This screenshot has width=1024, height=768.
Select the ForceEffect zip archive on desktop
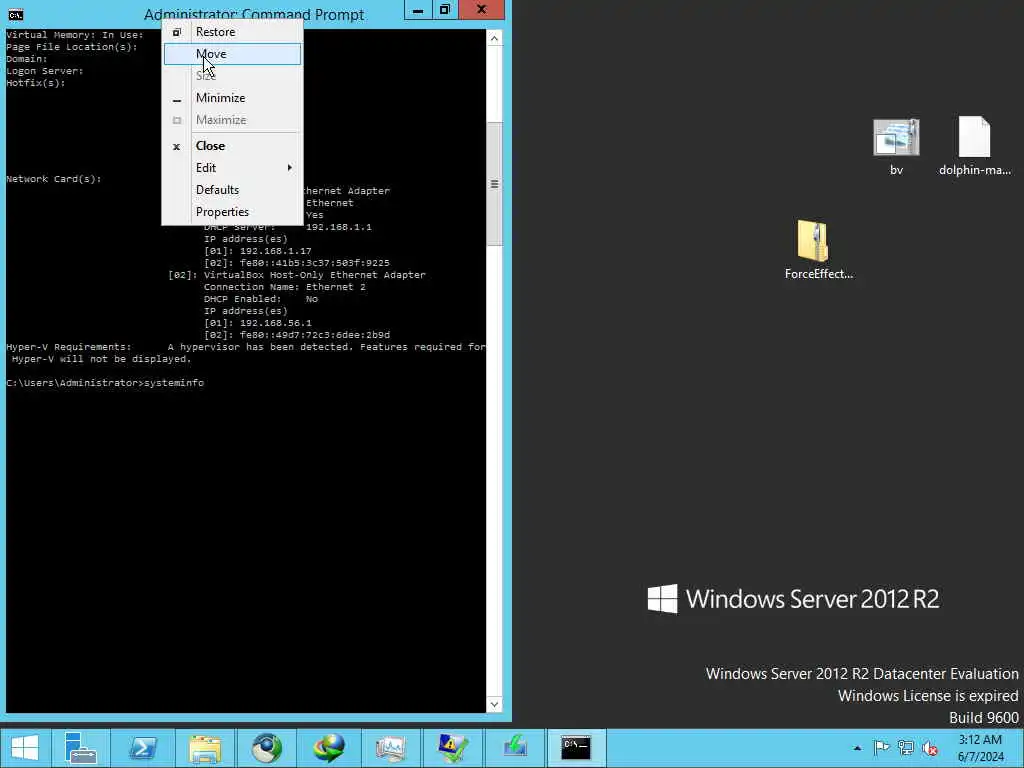click(x=818, y=250)
